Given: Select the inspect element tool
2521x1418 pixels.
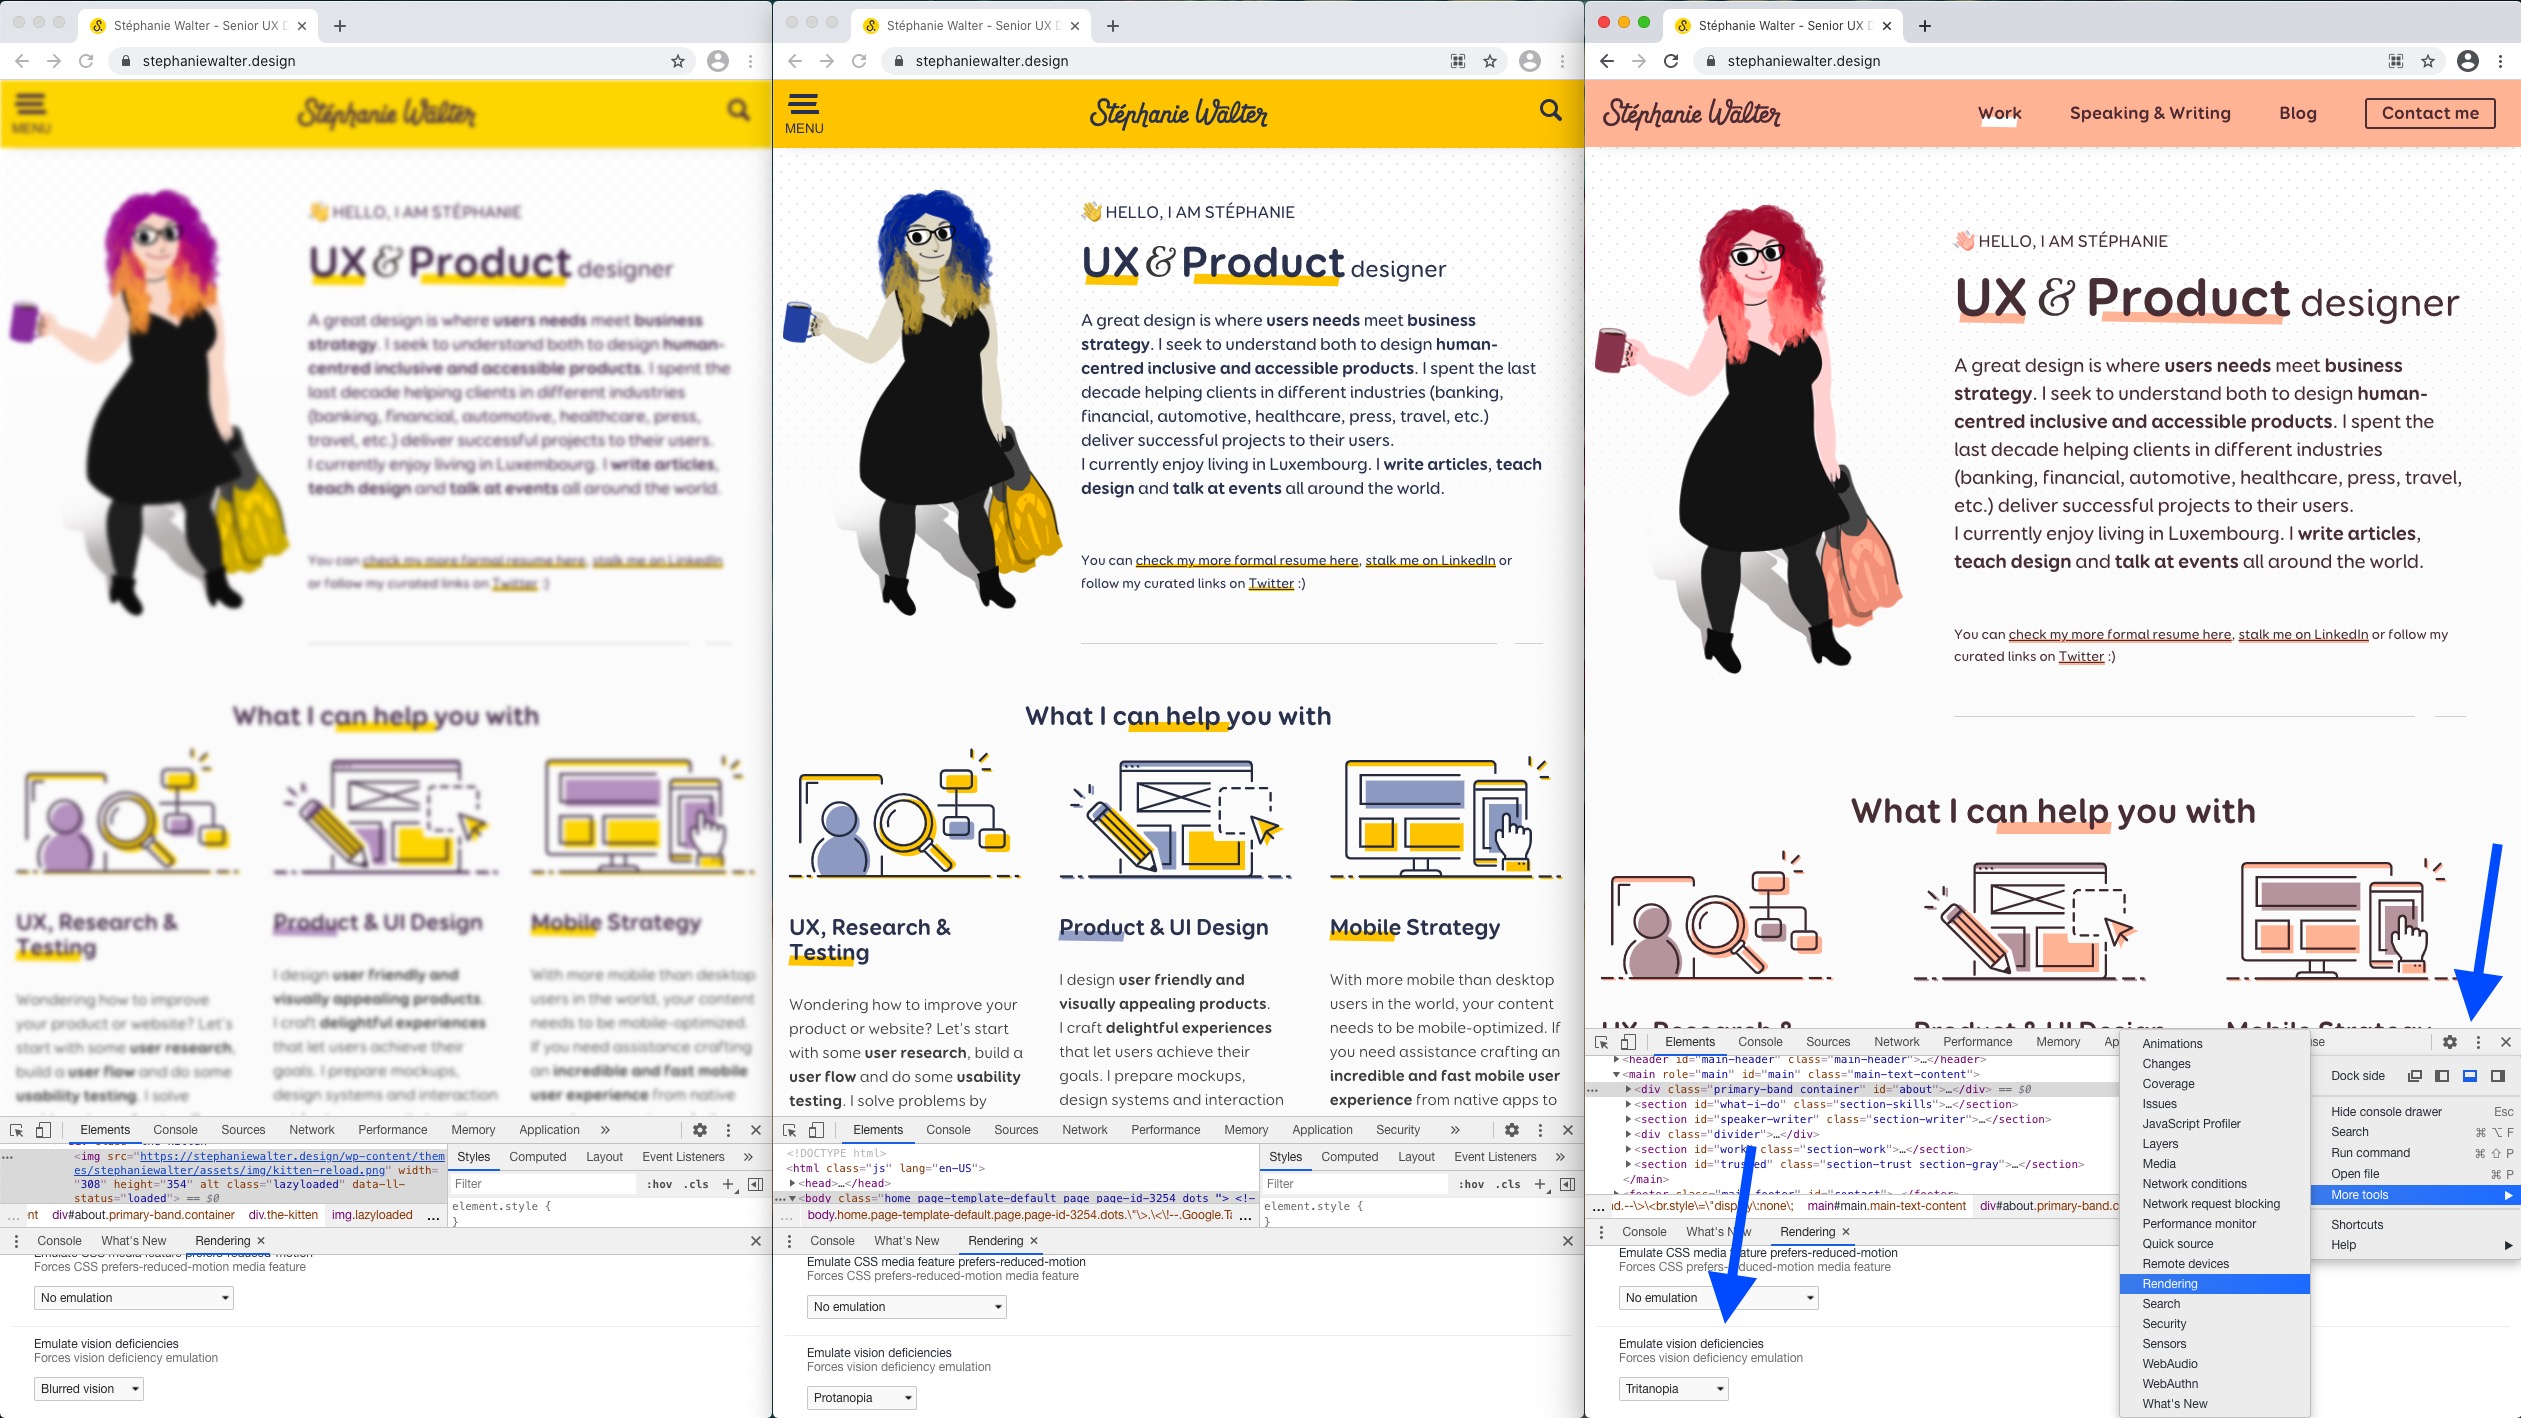Looking at the screenshot, I should tap(17, 1129).
